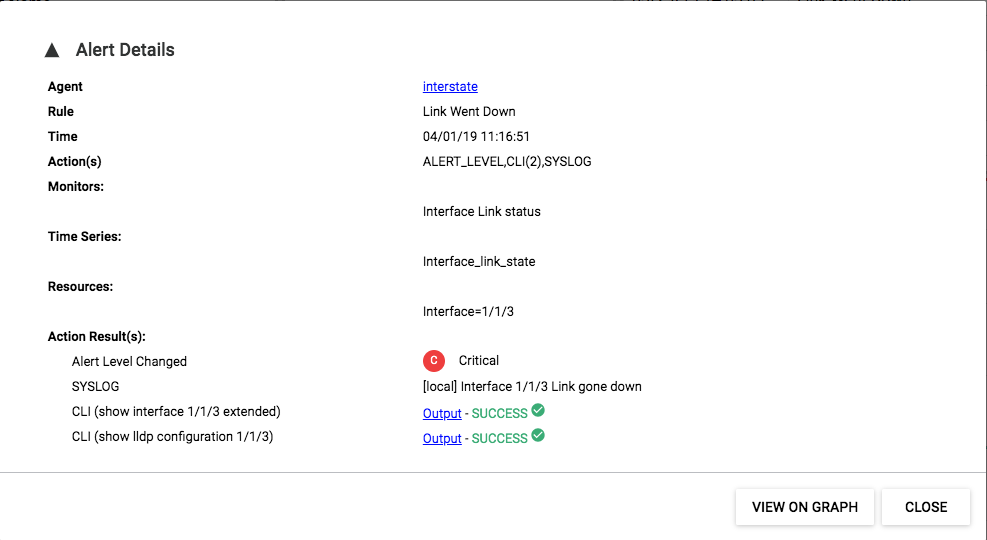Click the 'Monitors:' field label
The height and width of the screenshot is (540, 987).
pyautogui.click(x=76, y=186)
